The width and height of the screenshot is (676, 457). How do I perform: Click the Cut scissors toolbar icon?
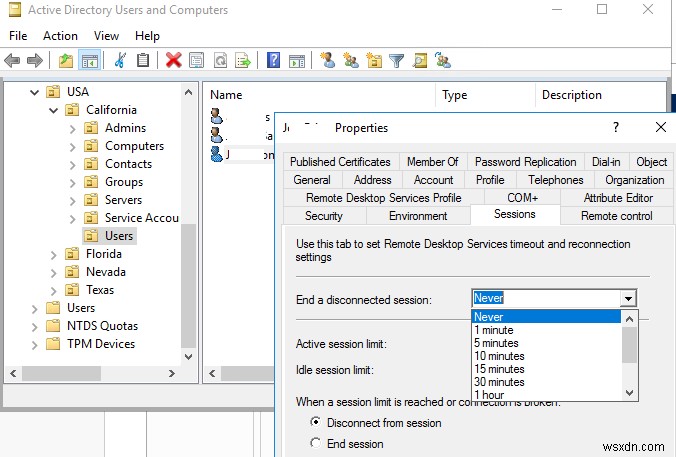point(120,60)
